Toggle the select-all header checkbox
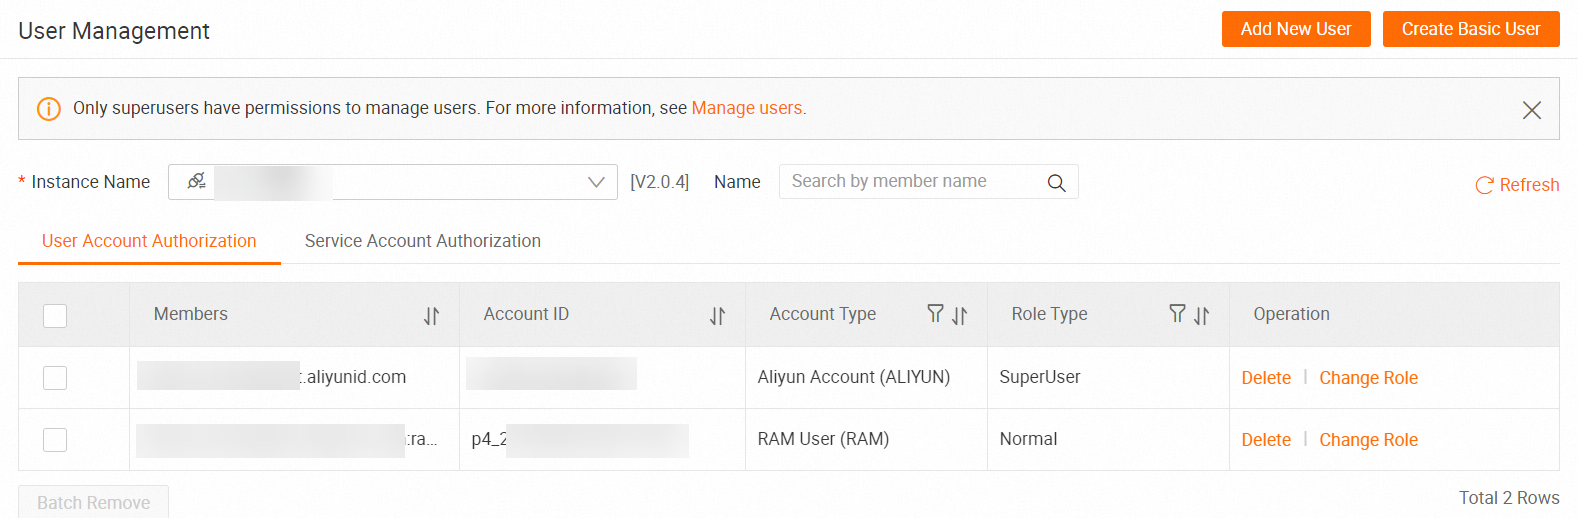1578x518 pixels. (x=55, y=316)
